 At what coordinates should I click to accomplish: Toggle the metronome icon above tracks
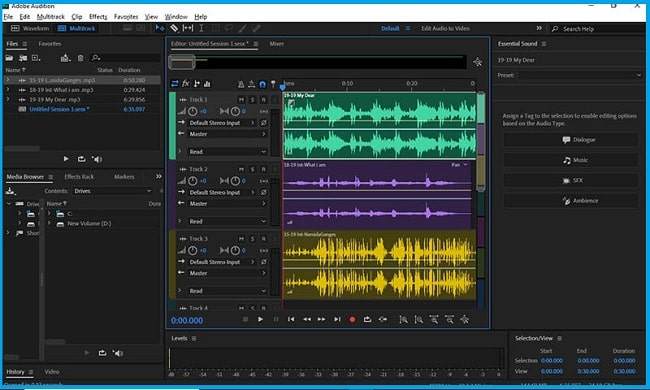(241, 84)
